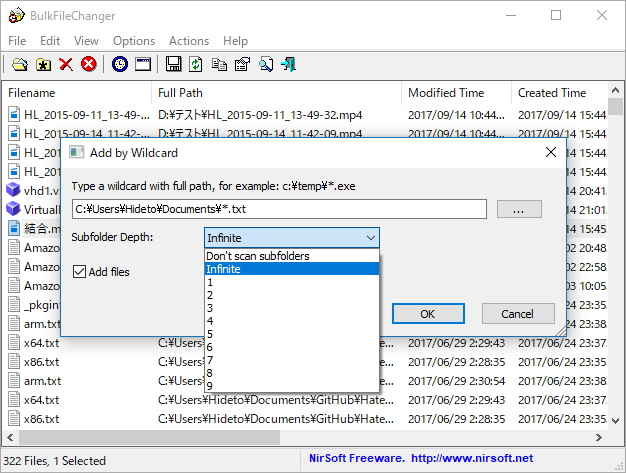Image resolution: width=626 pixels, height=473 pixels.
Task: Sort by the Filename column header
Action: tap(77, 93)
